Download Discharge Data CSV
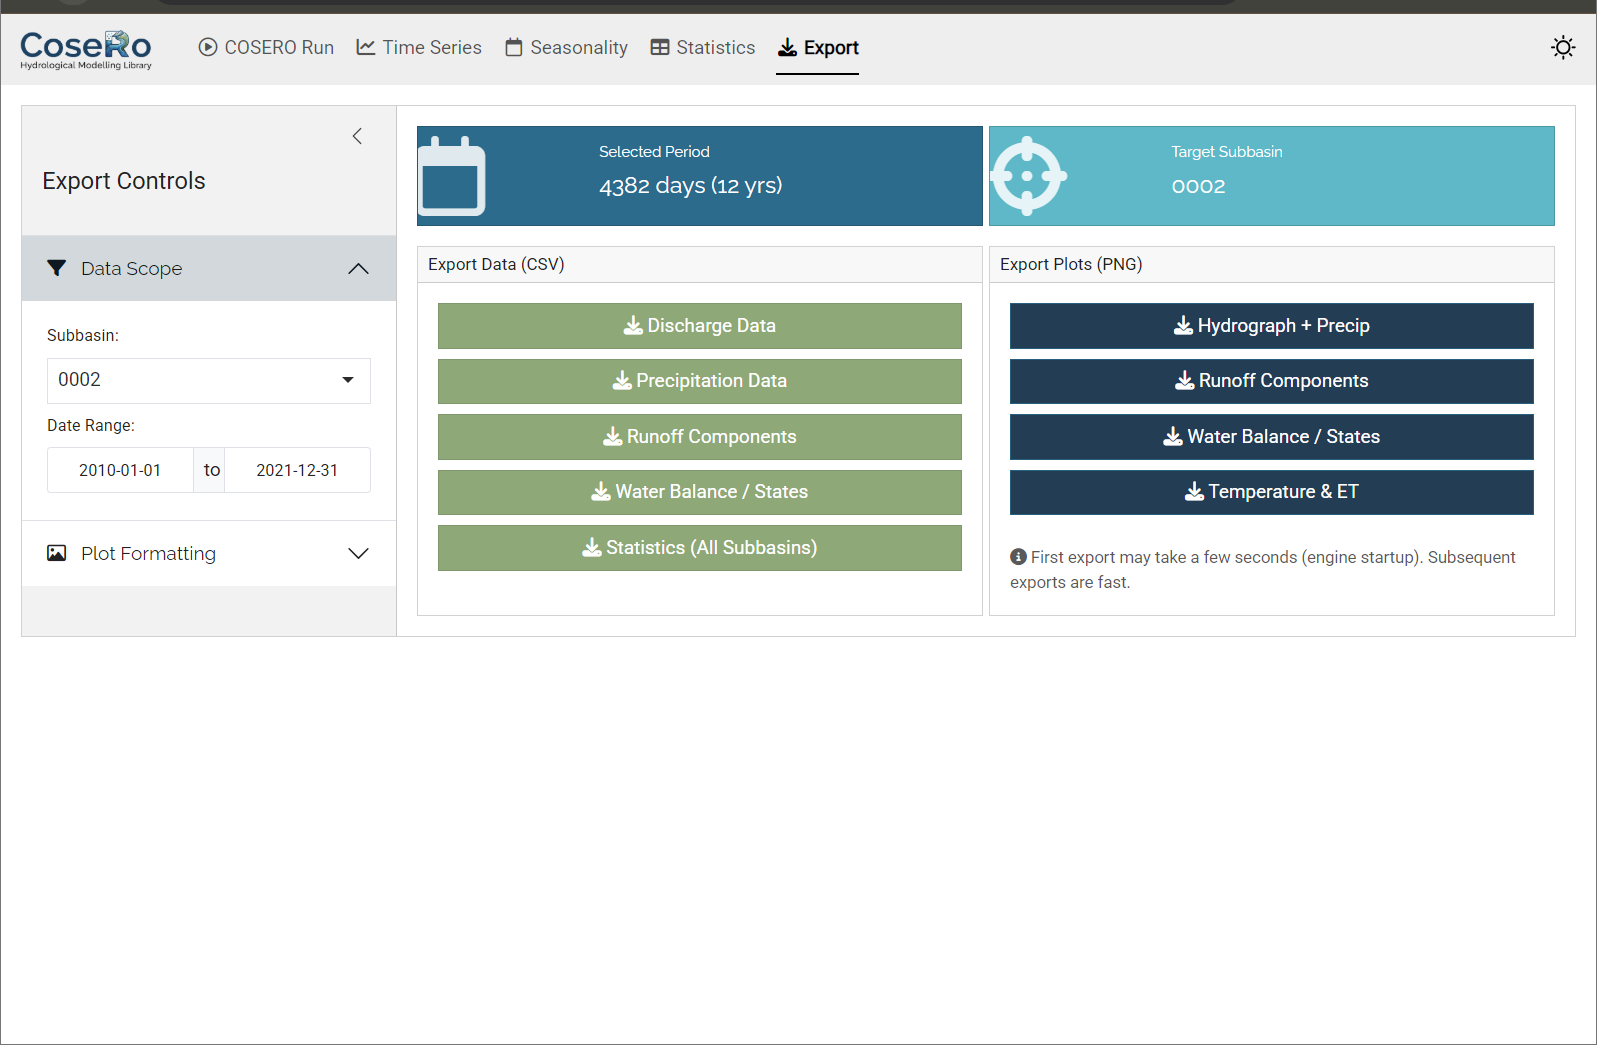The image size is (1597, 1045). (x=699, y=326)
